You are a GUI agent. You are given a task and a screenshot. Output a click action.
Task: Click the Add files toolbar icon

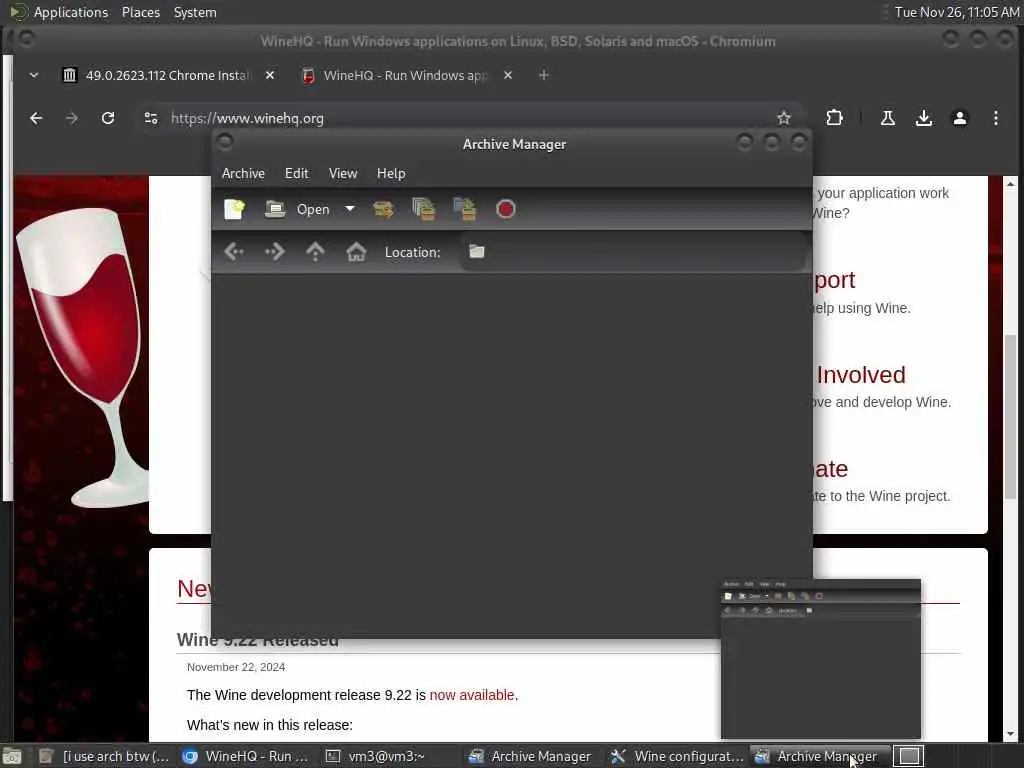[x=424, y=209]
